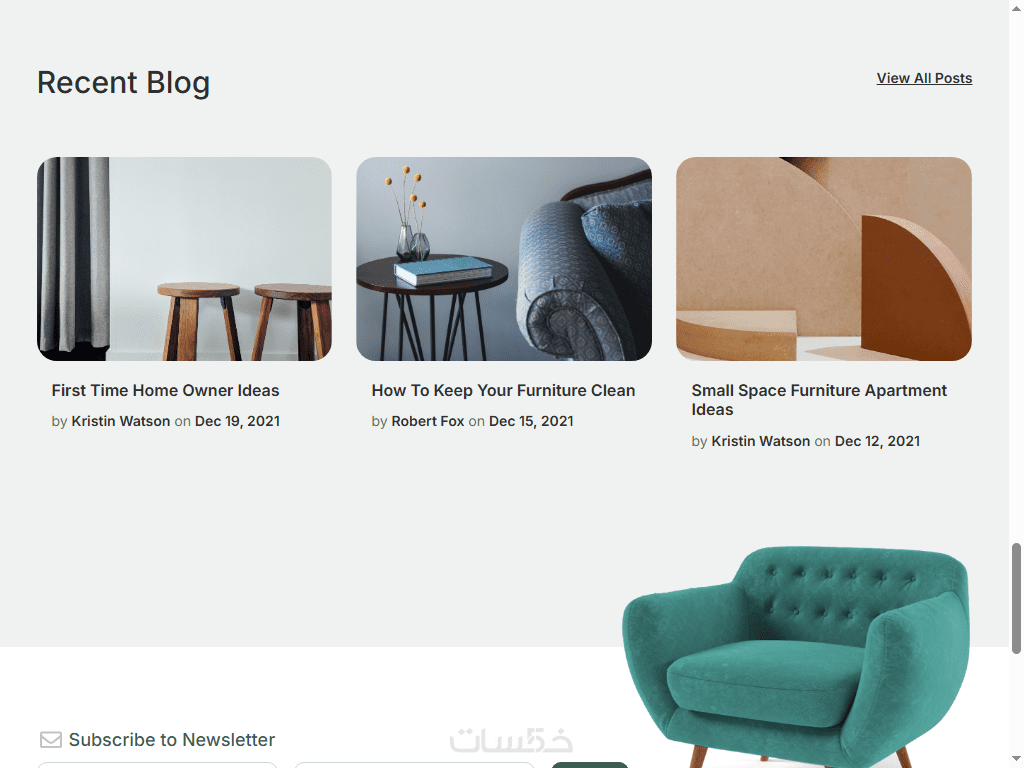Viewport: 1024px width, 768px height.
Task: Visit author Robert Fox profile link
Action: pyautogui.click(x=428, y=421)
